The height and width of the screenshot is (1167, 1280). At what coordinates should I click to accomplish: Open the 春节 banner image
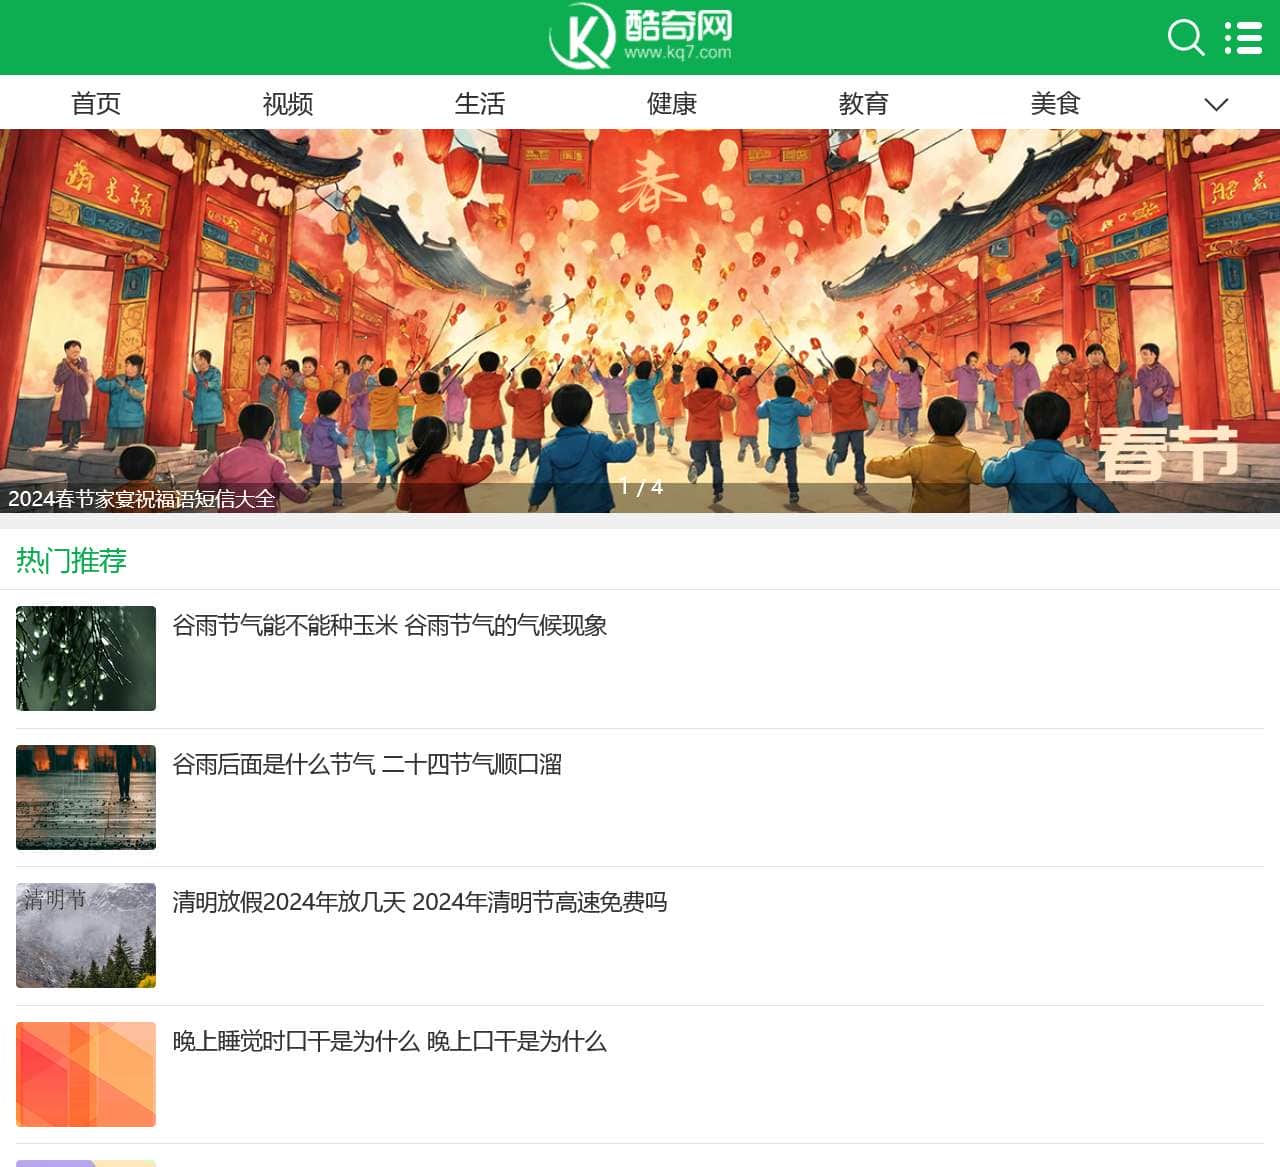pyautogui.click(x=640, y=321)
